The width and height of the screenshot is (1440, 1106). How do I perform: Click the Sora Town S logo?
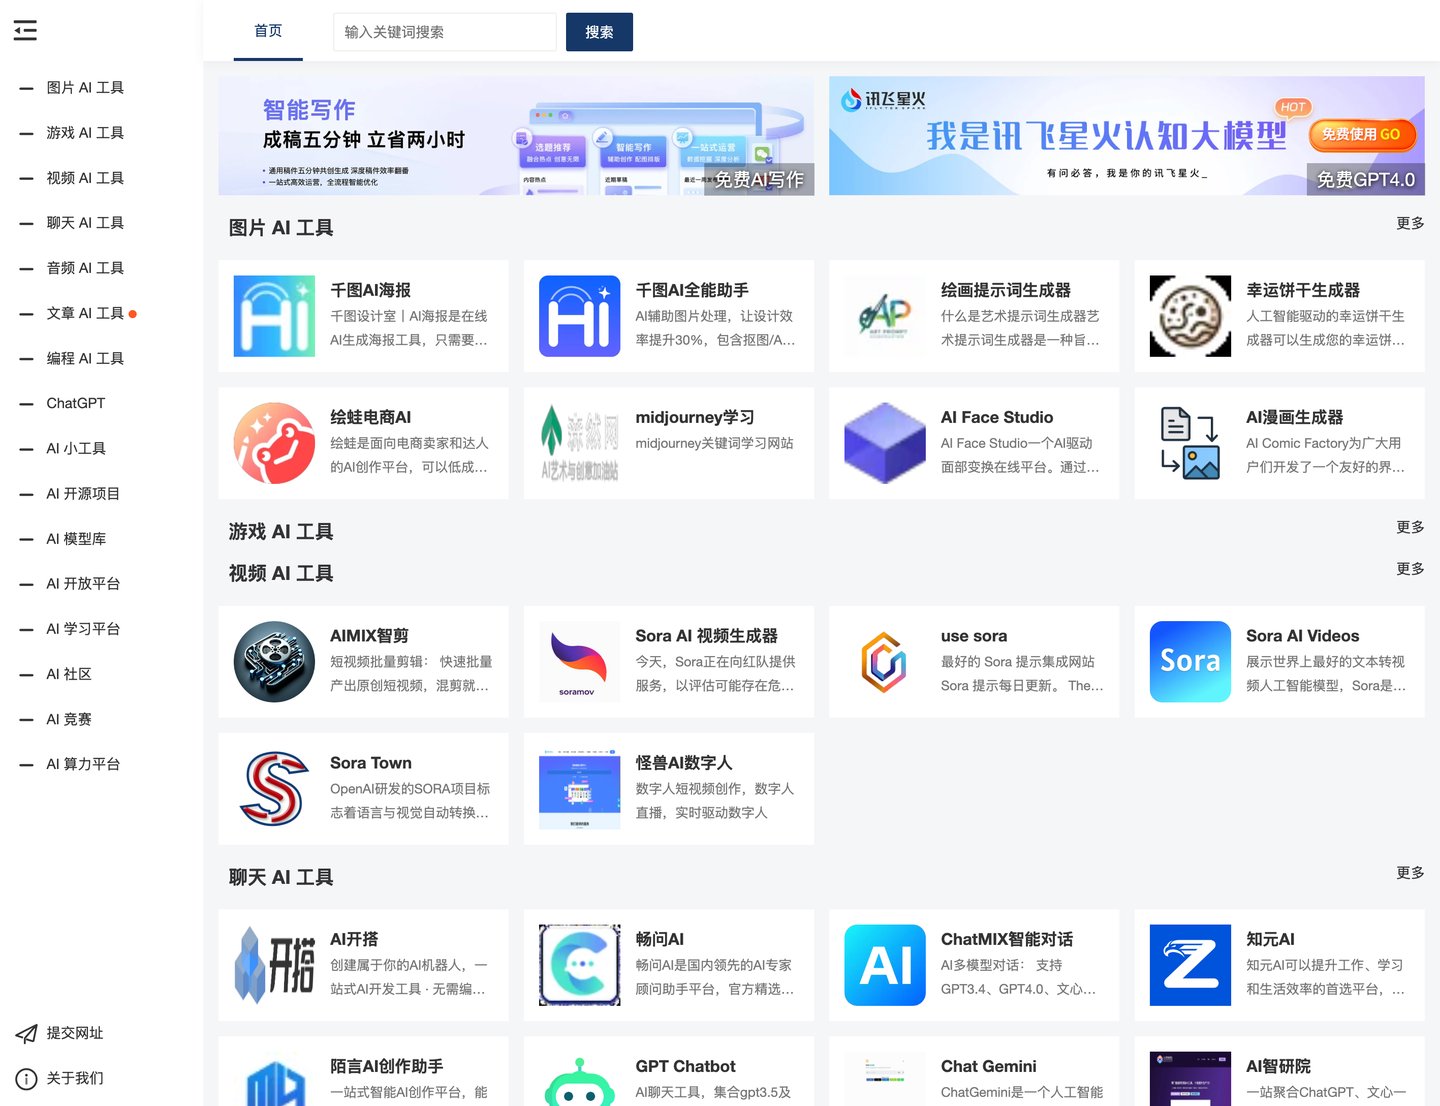click(x=274, y=788)
